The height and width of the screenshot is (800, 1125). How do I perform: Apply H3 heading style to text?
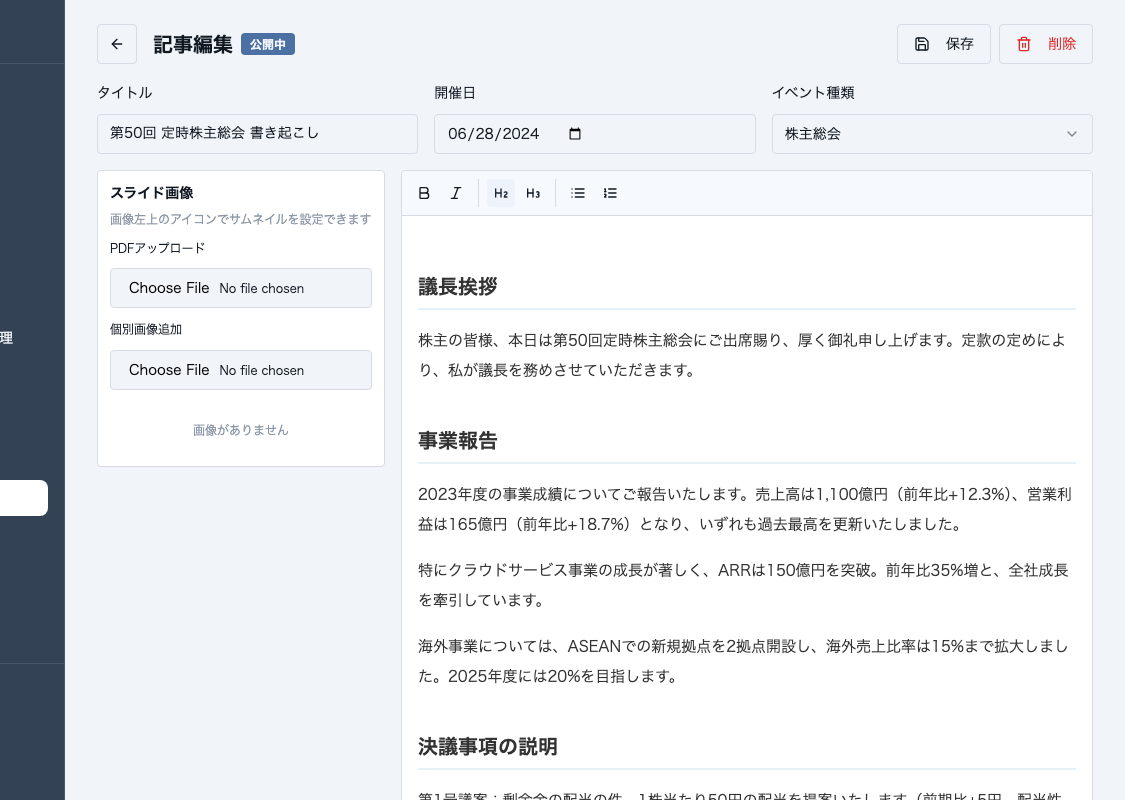point(533,193)
